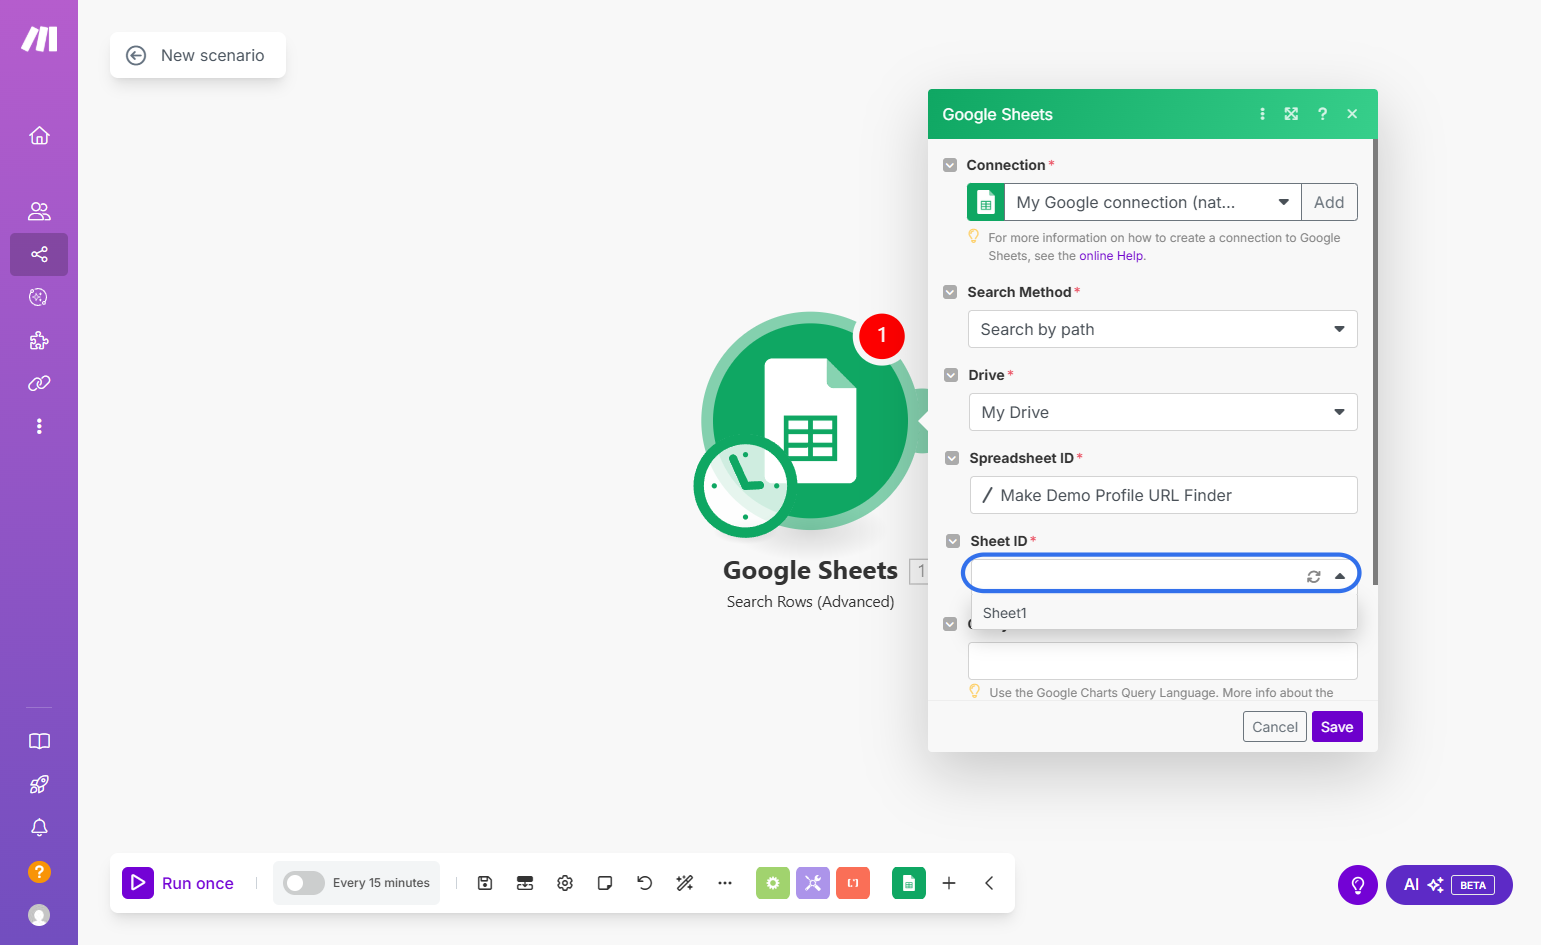Open the user profile avatar
Screen dimensions: 1541x945
39,915
